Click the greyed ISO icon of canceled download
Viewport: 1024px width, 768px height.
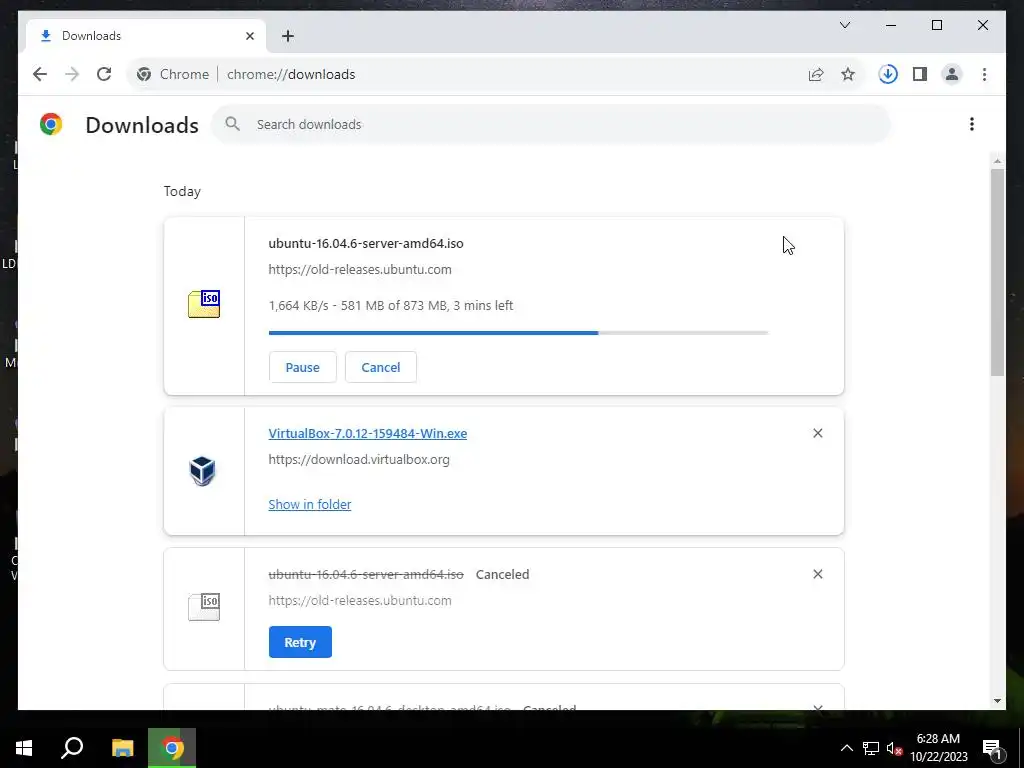click(x=204, y=607)
